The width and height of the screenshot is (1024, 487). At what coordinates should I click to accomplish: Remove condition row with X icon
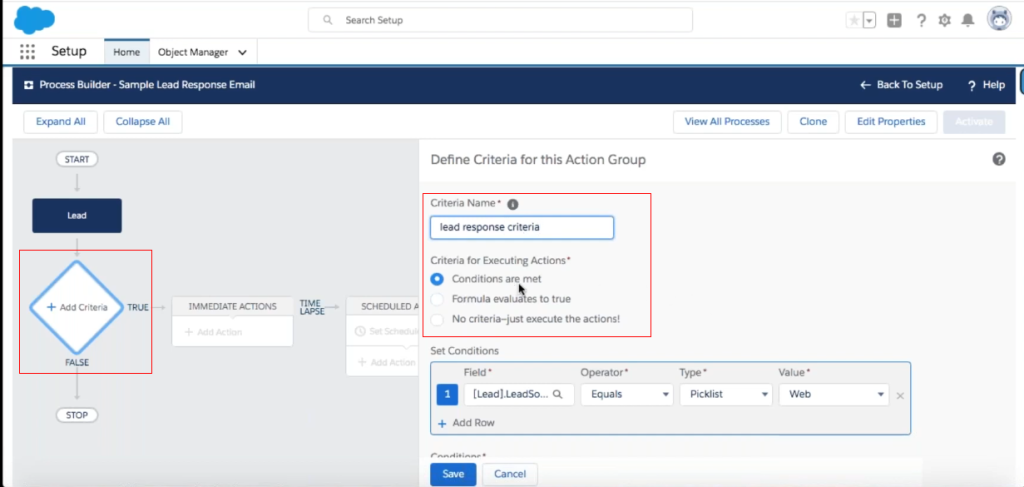point(900,396)
